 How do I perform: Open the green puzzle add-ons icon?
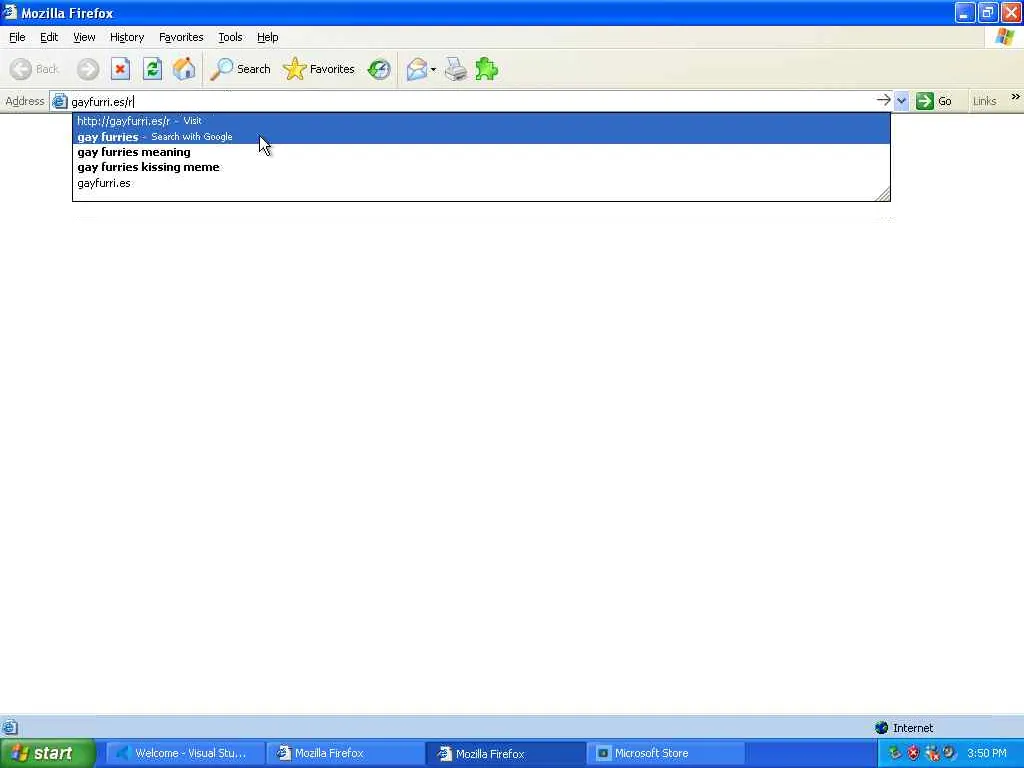(487, 69)
